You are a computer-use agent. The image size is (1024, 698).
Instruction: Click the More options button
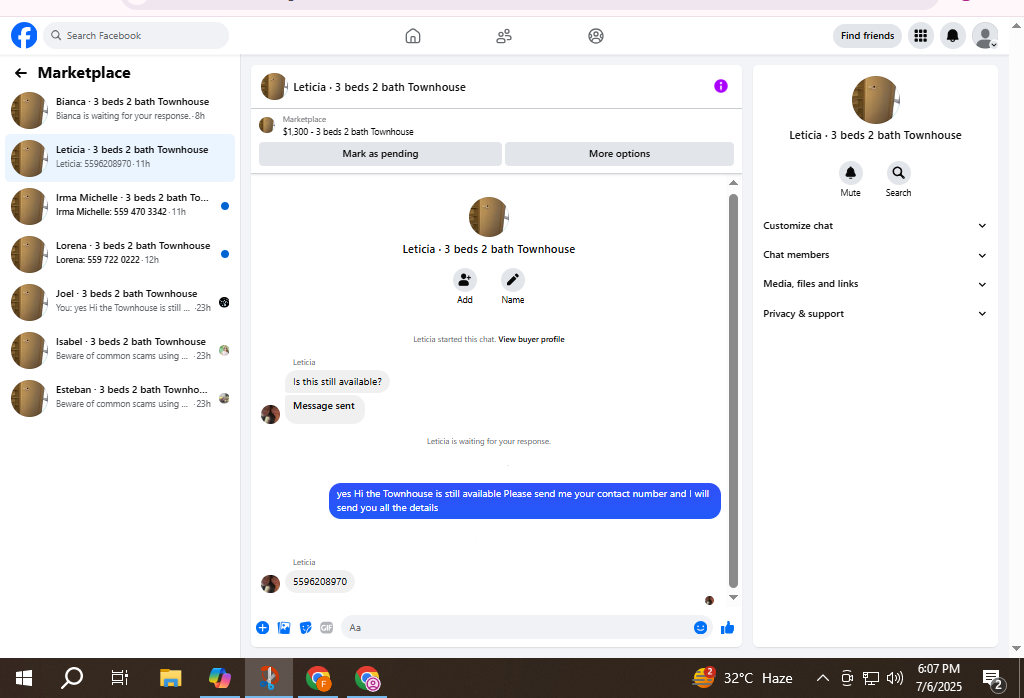point(619,154)
